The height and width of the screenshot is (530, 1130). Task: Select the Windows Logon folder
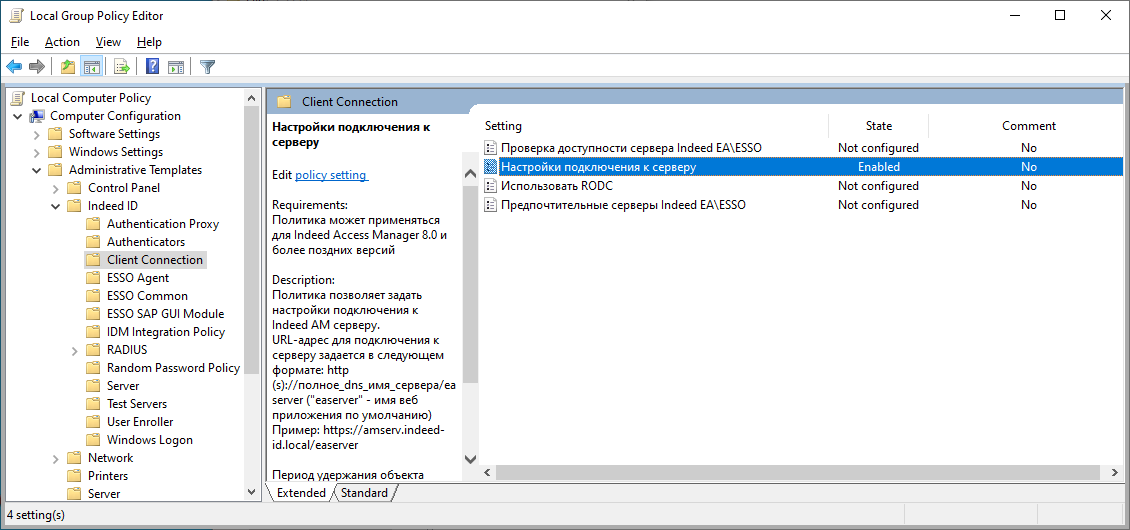[x=149, y=440]
